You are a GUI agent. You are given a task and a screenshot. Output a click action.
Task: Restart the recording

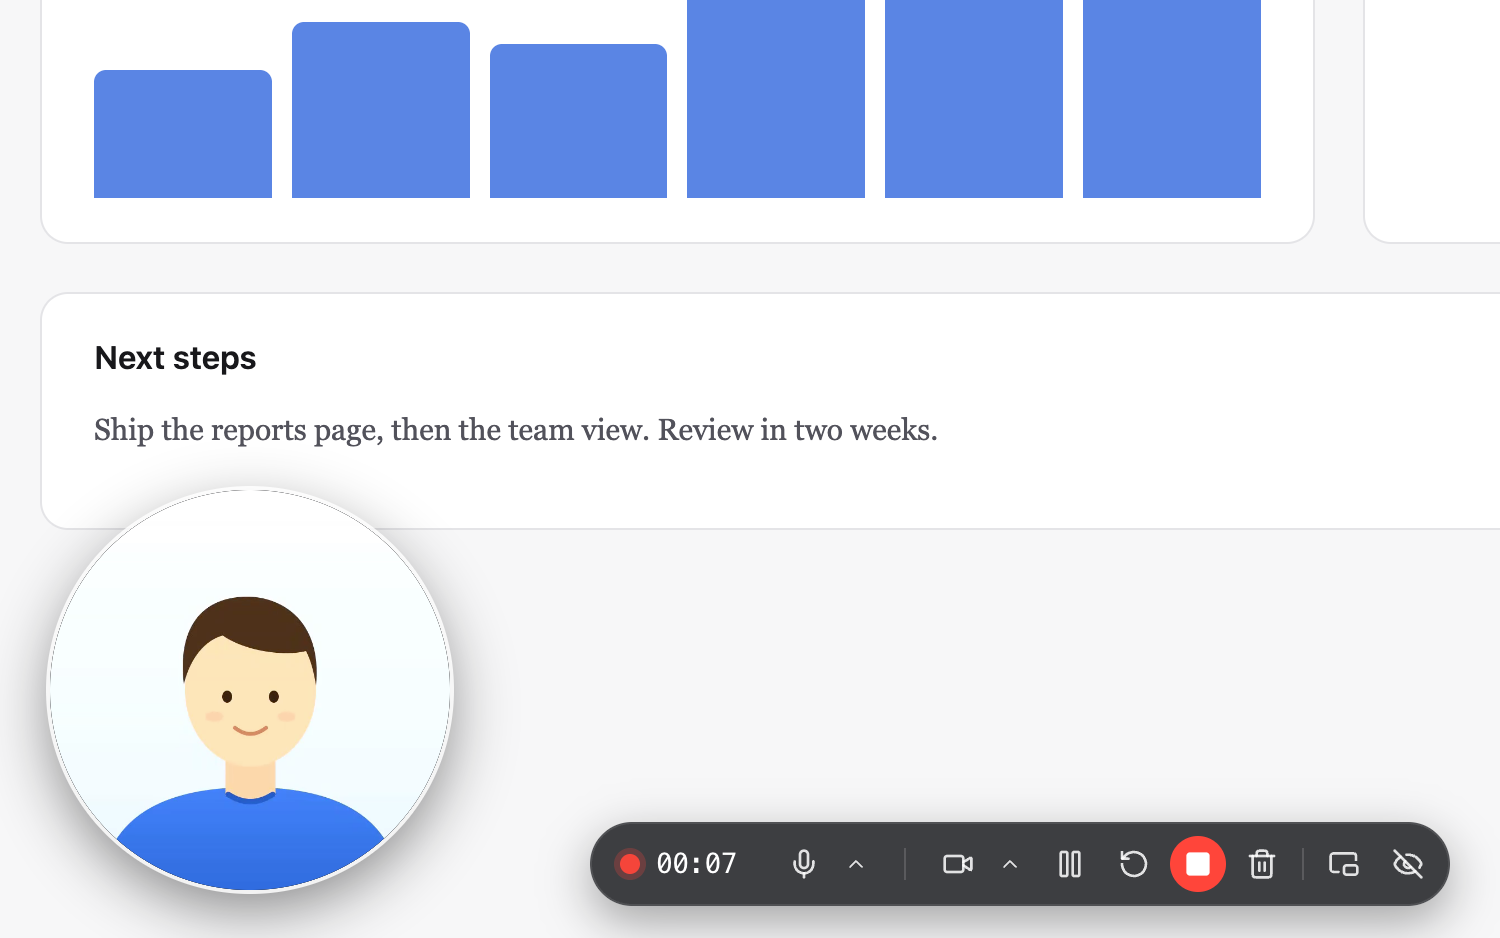click(x=1134, y=864)
